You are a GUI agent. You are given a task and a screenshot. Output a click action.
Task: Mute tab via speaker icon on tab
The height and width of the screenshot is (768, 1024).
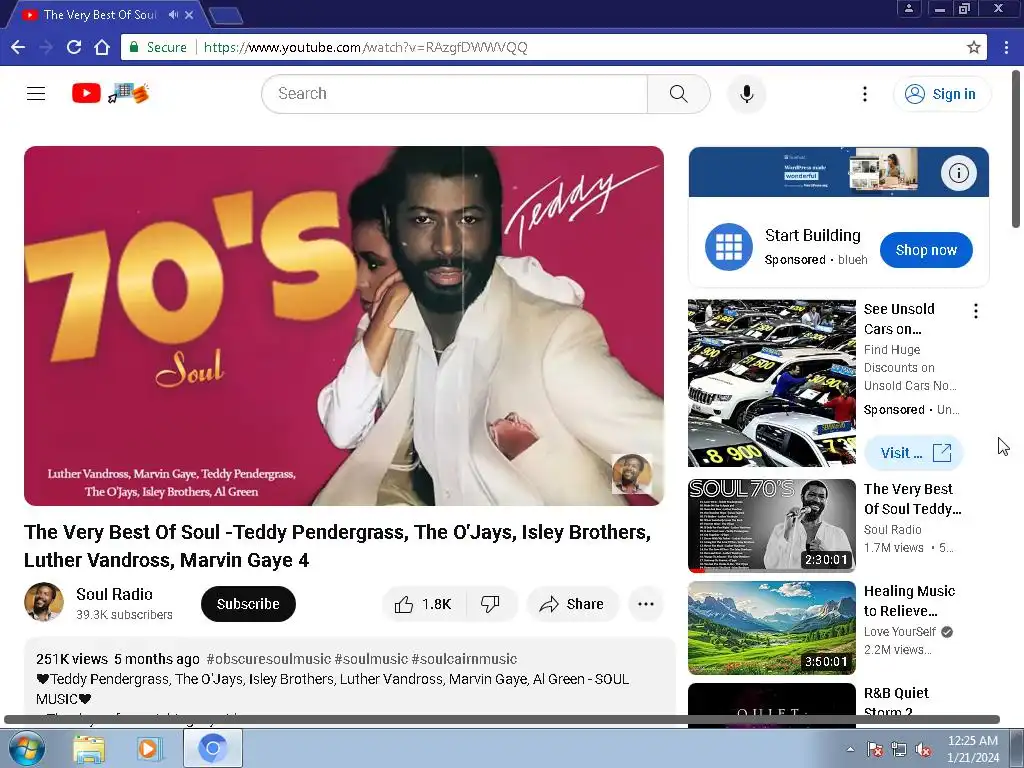point(173,14)
